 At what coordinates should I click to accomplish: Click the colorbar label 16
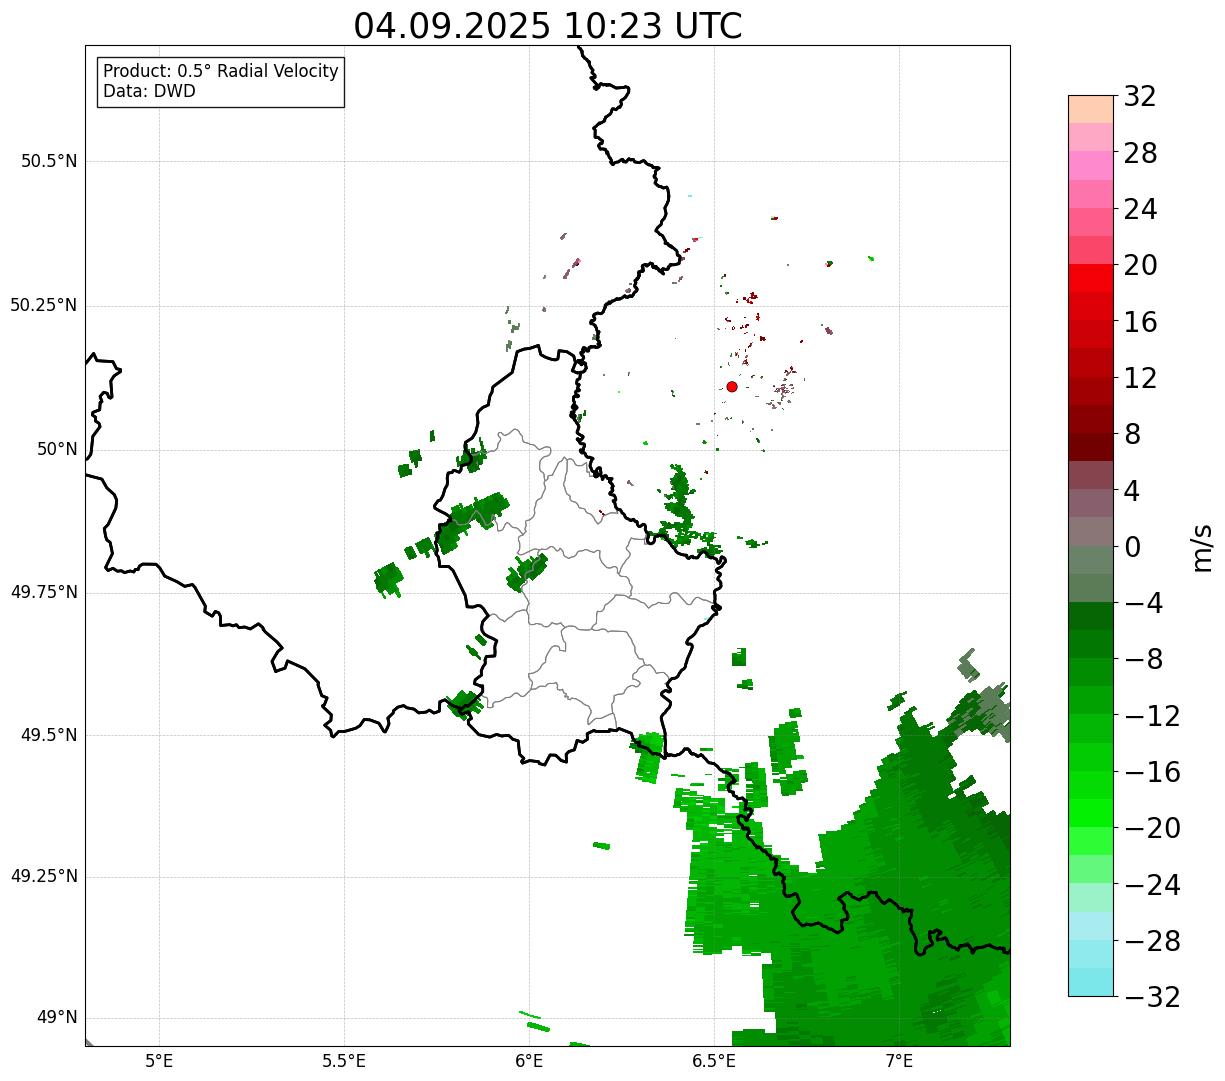(x=1140, y=322)
